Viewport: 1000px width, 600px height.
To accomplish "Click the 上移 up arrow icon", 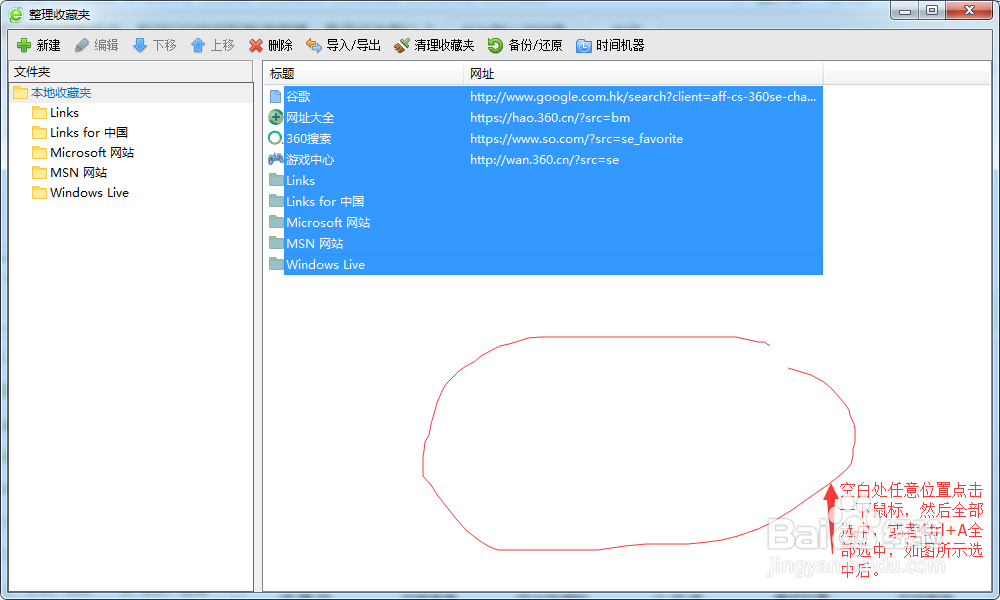I will (198, 45).
